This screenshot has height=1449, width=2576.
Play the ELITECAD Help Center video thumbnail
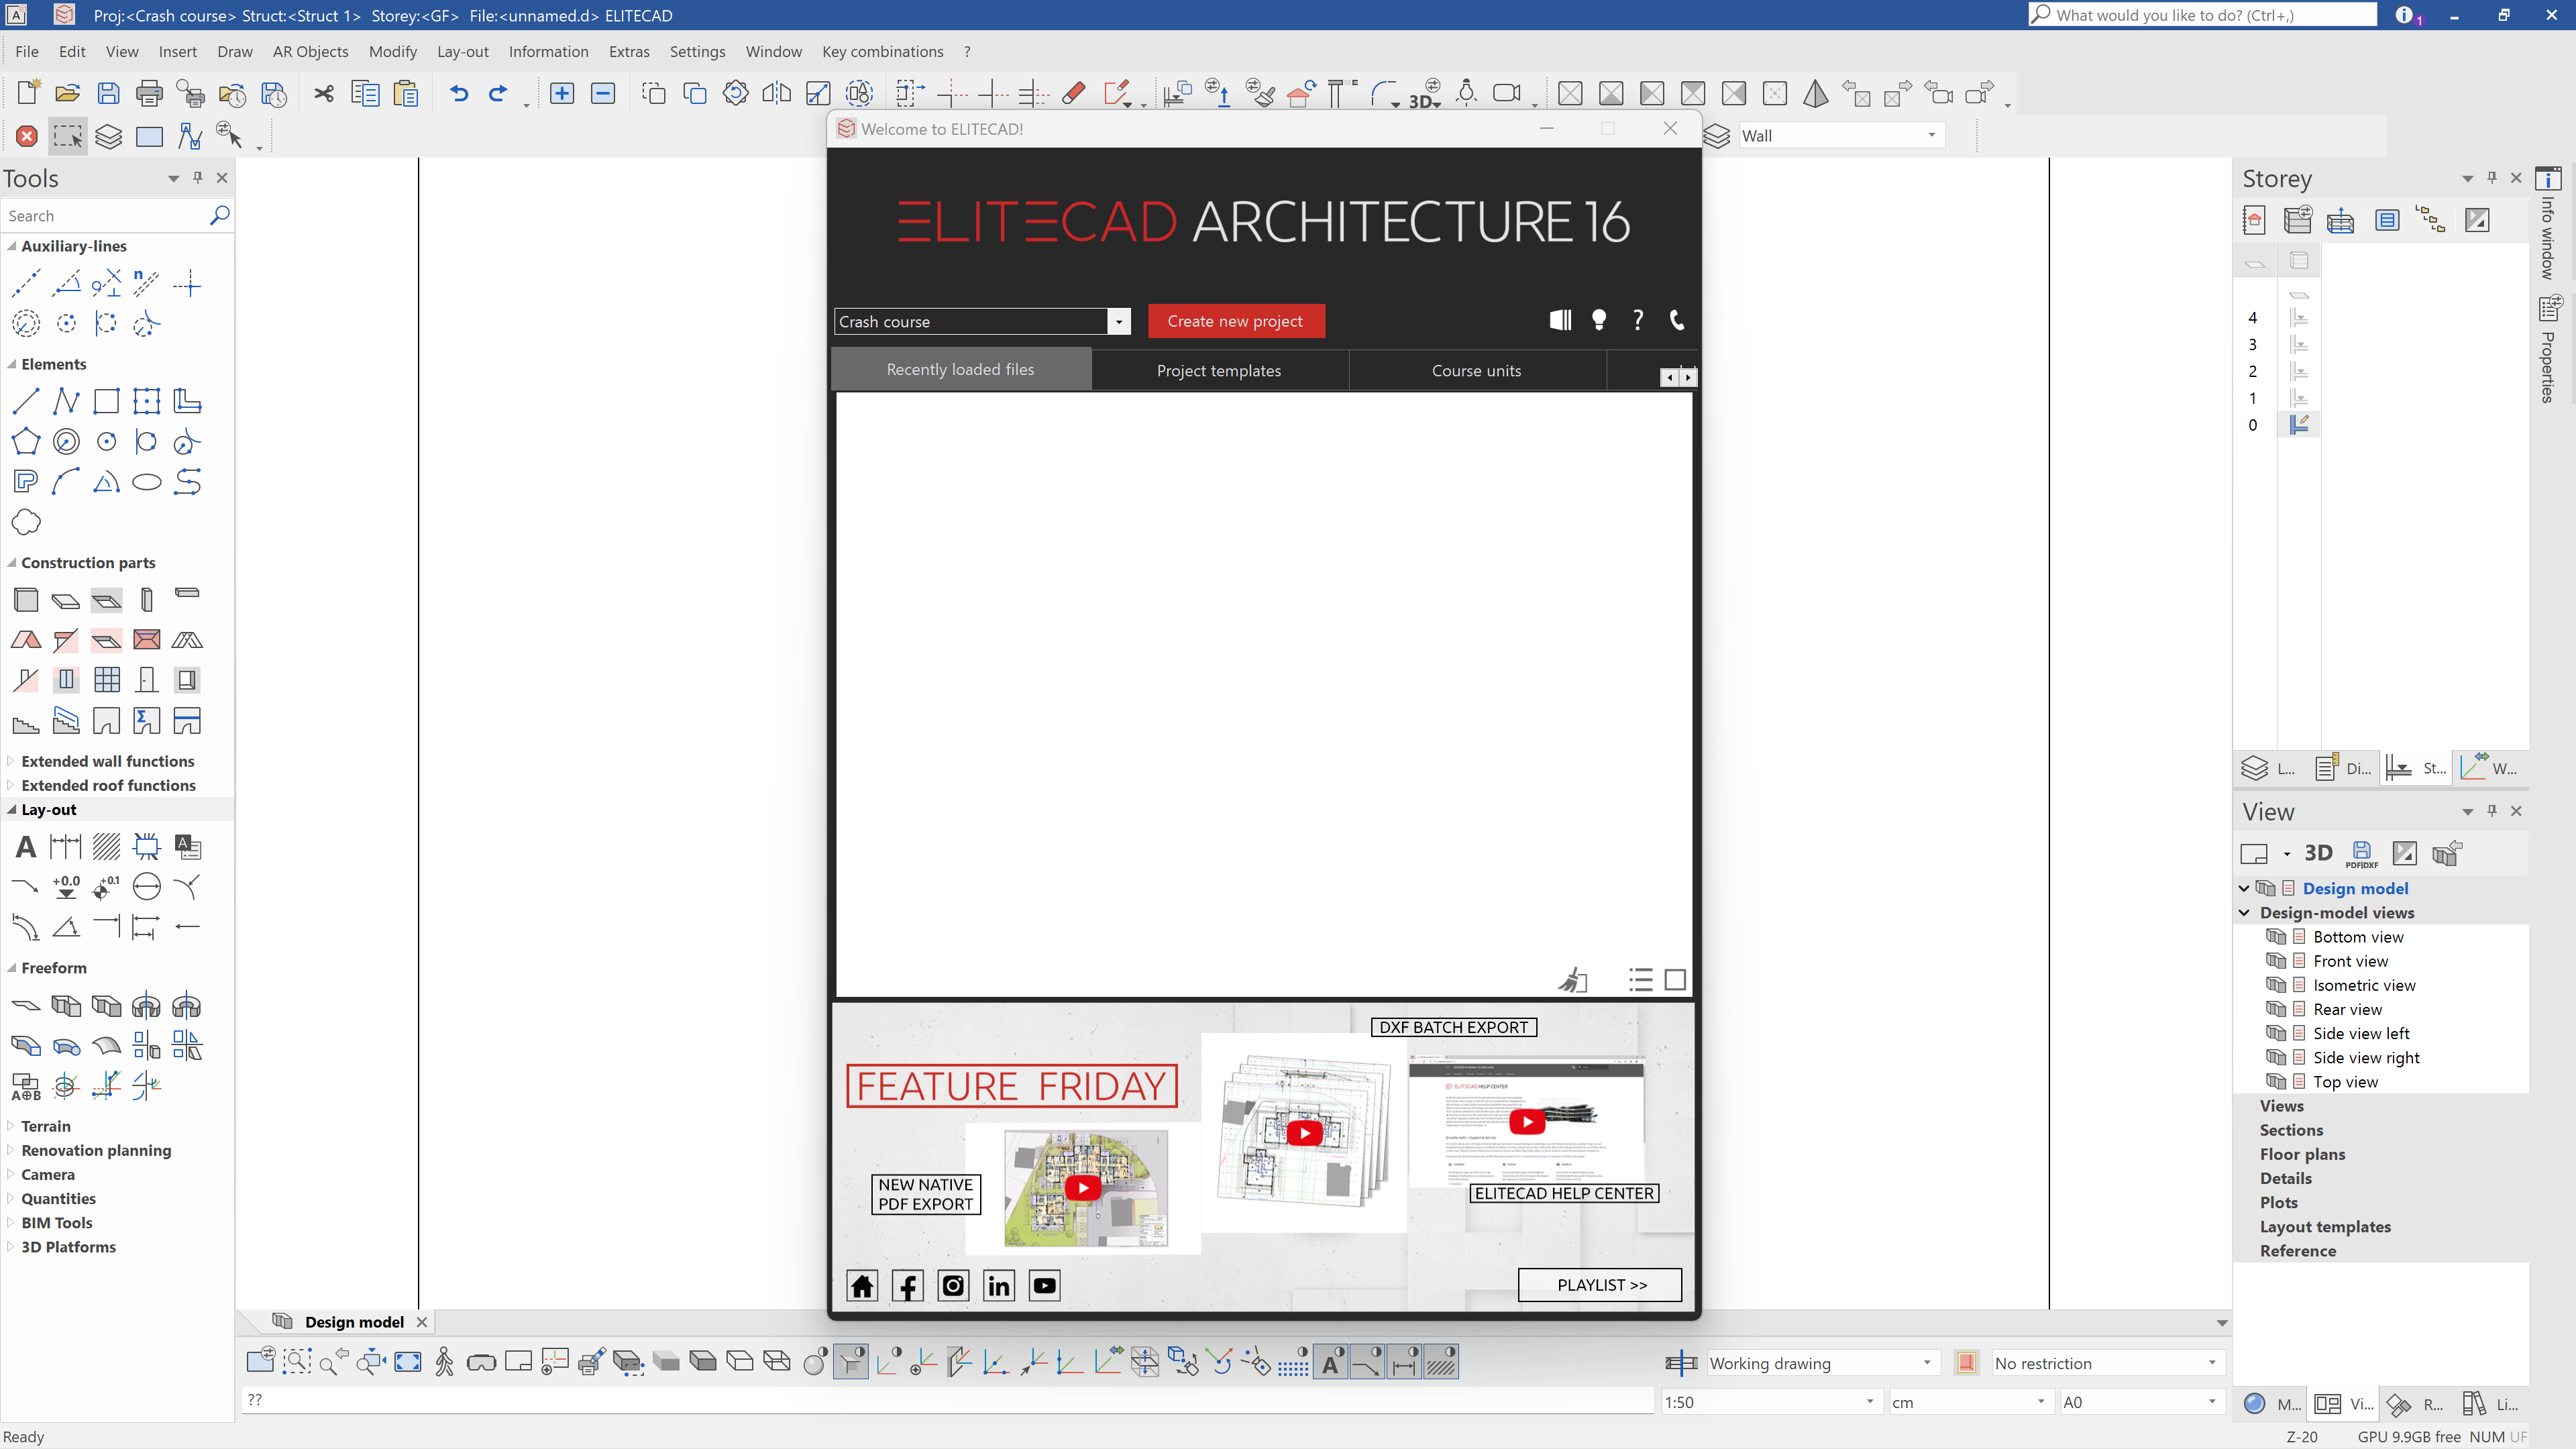click(1527, 1121)
